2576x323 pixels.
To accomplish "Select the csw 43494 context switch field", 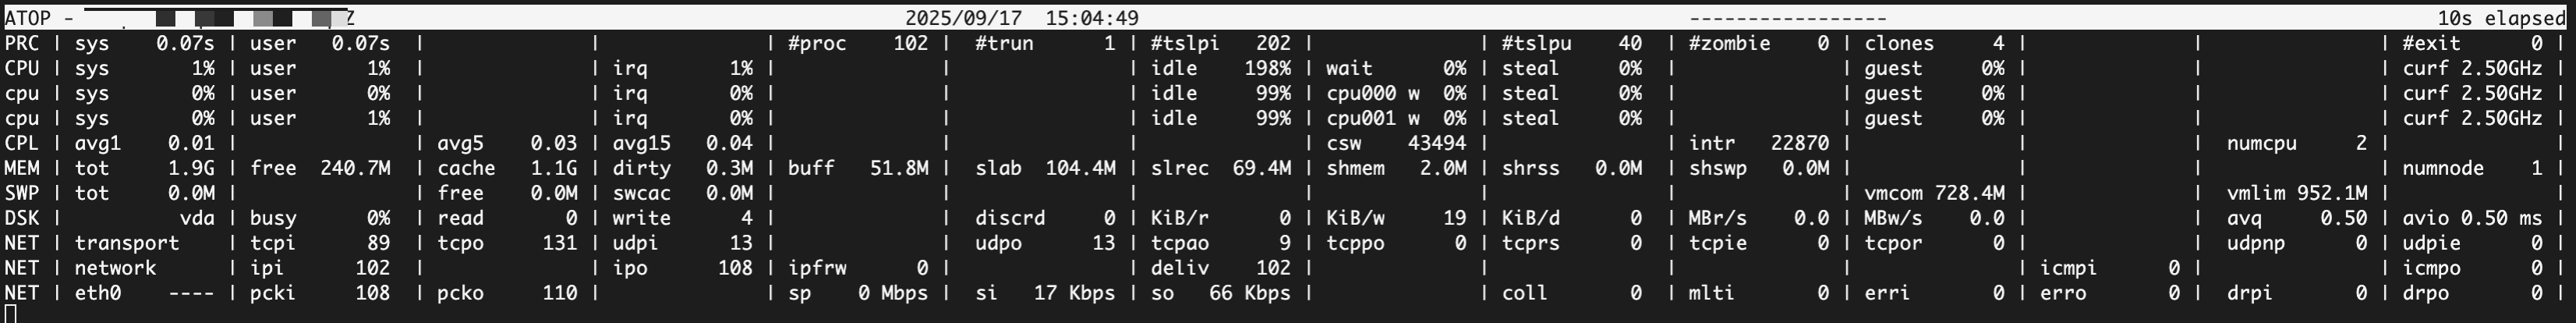I will pyautogui.click(x=1396, y=143).
